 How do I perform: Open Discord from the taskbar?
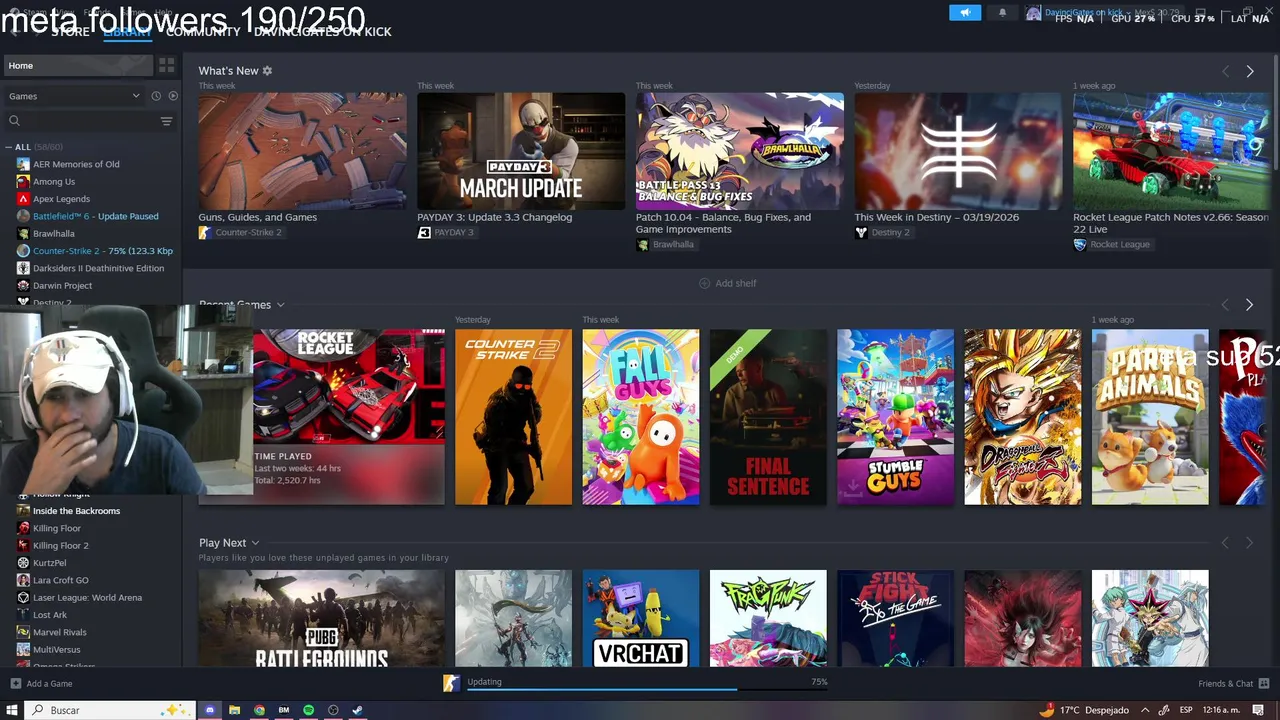point(210,710)
